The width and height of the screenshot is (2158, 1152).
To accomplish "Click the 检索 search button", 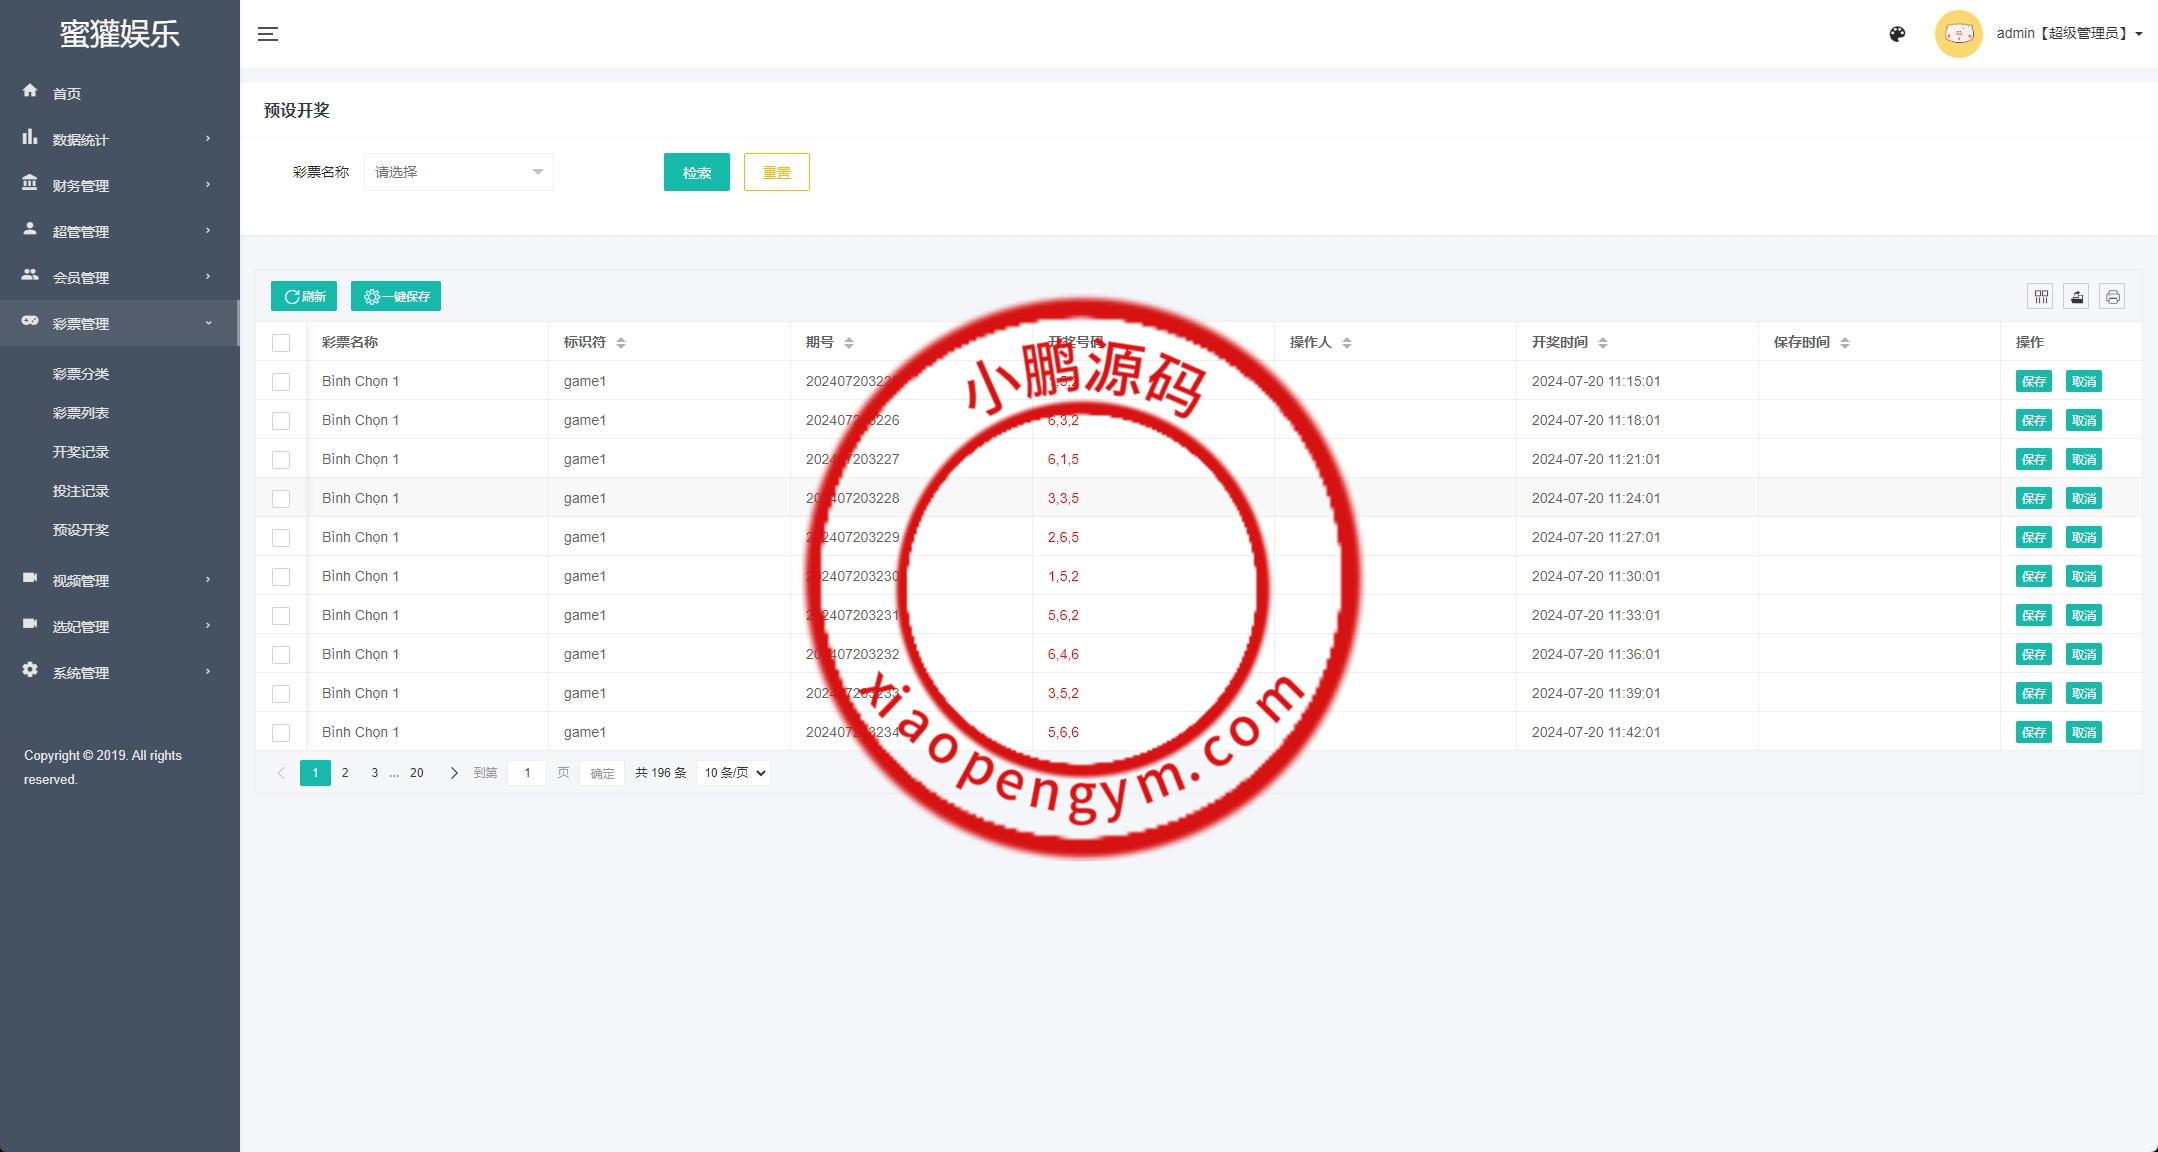I will (x=696, y=172).
